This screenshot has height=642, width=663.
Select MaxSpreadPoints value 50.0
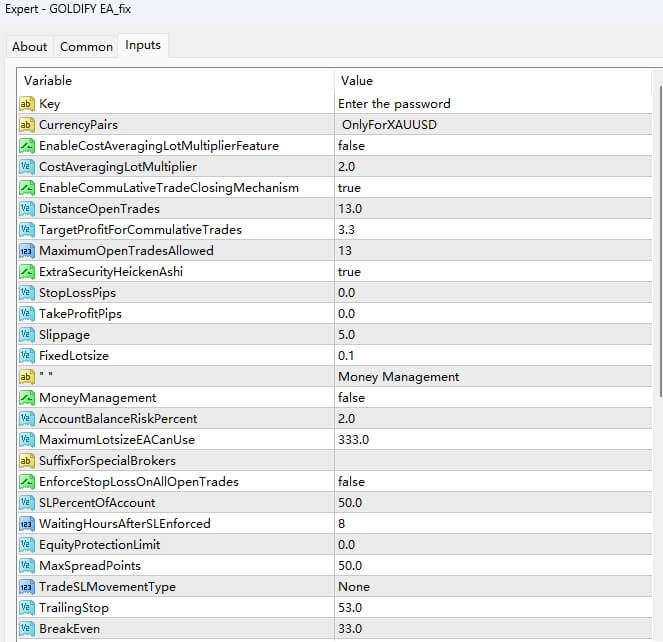350,565
